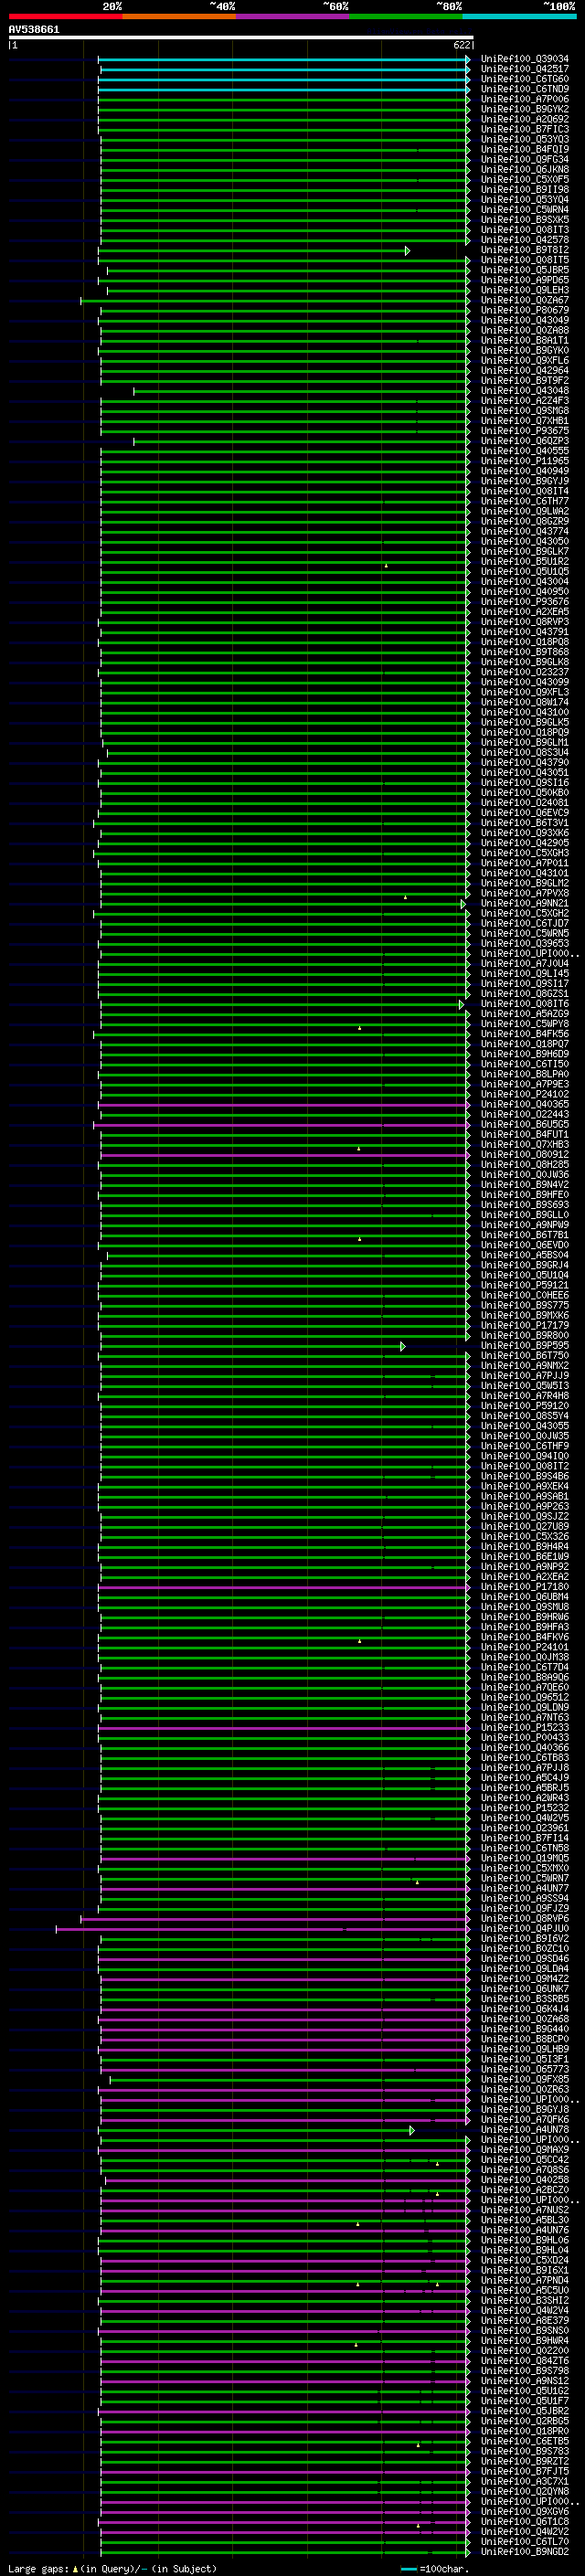Click the green ~80% identity color band

pos(406,16)
